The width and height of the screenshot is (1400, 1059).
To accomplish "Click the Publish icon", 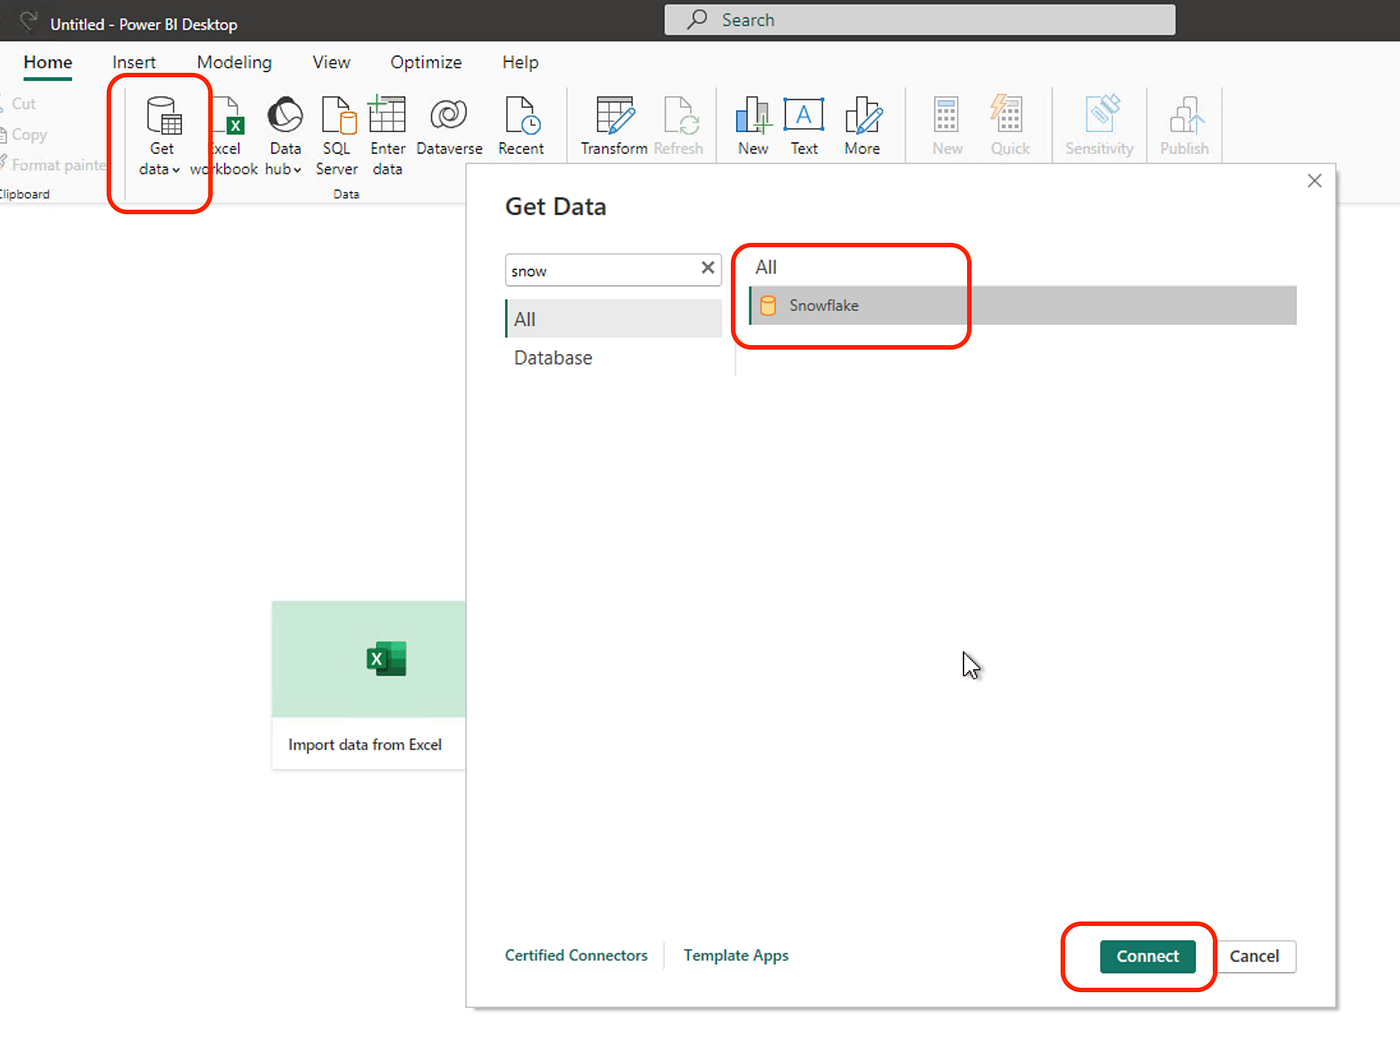I will (1186, 115).
